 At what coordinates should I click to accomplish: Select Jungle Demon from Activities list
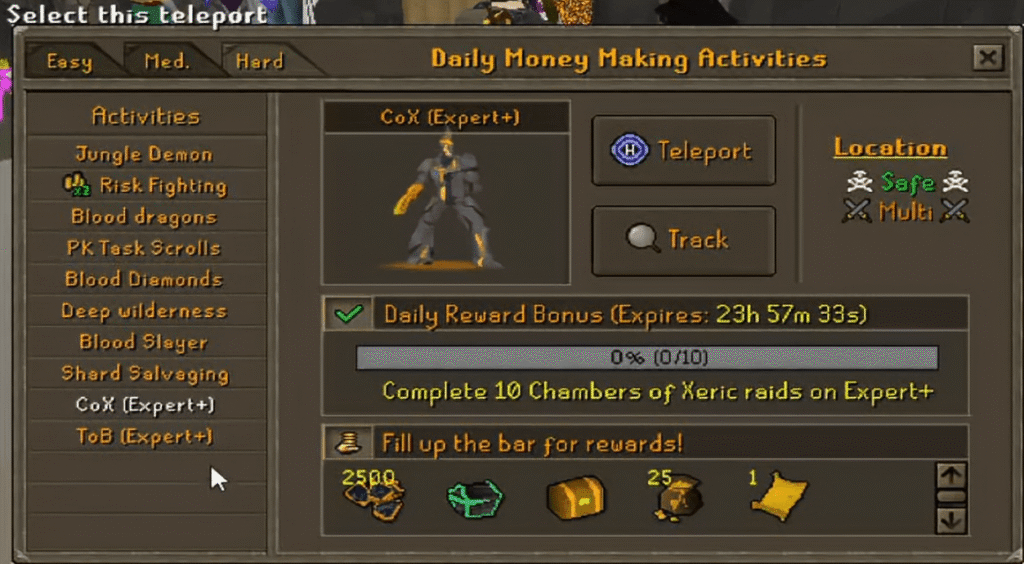[144, 154]
